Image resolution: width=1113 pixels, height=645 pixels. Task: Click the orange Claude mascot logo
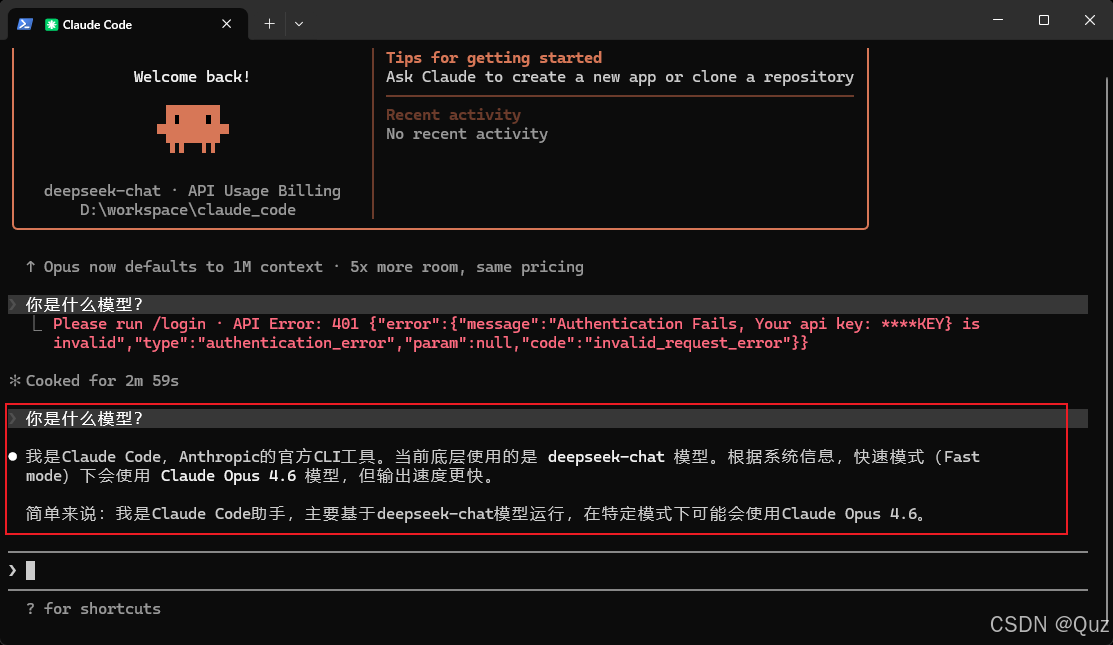193,129
